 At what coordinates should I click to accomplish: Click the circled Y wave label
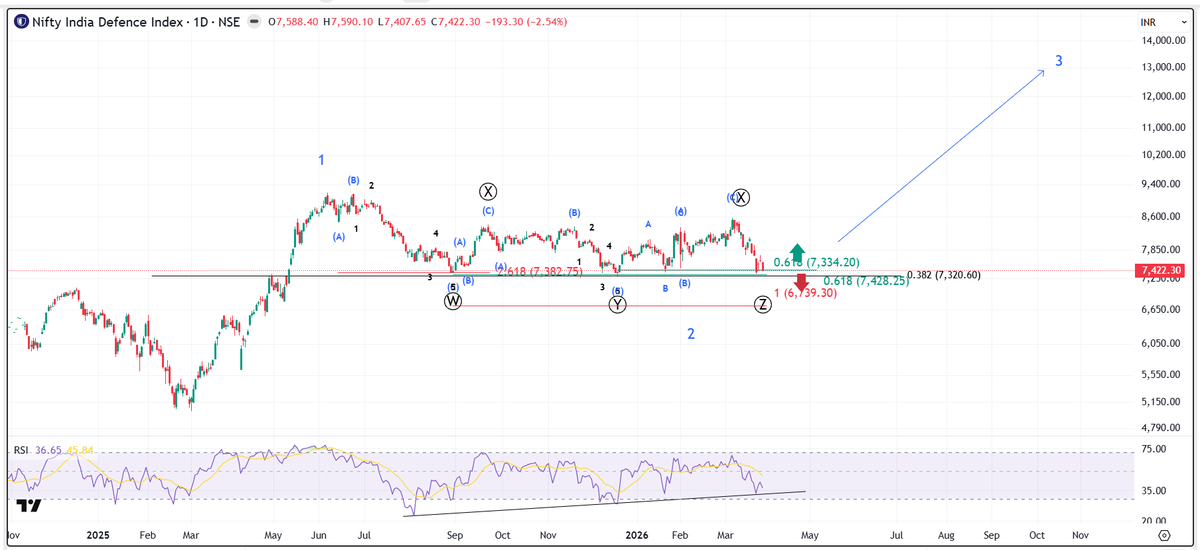[618, 304]
